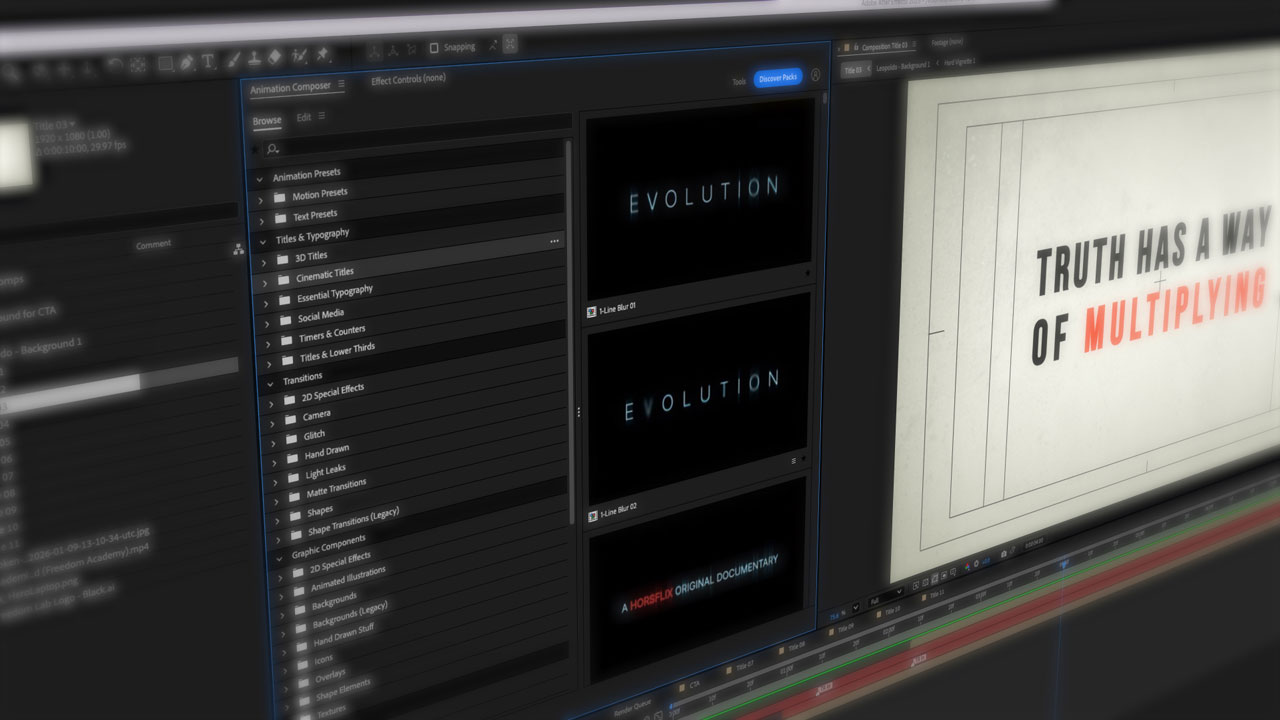Select the Clone Stamp tool
The width and height of the screenshot is (1280, 720).
pyautogui.click(x=255, y=58)
